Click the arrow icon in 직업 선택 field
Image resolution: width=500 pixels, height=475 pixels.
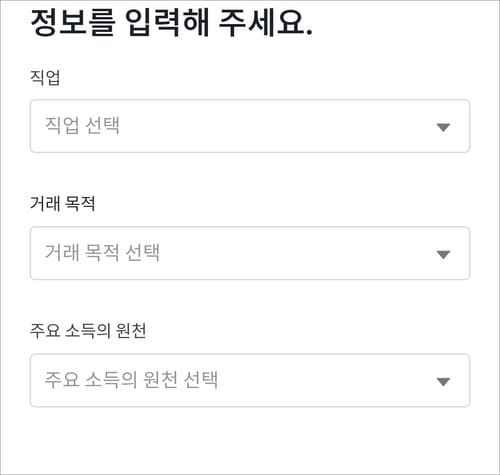443,127
